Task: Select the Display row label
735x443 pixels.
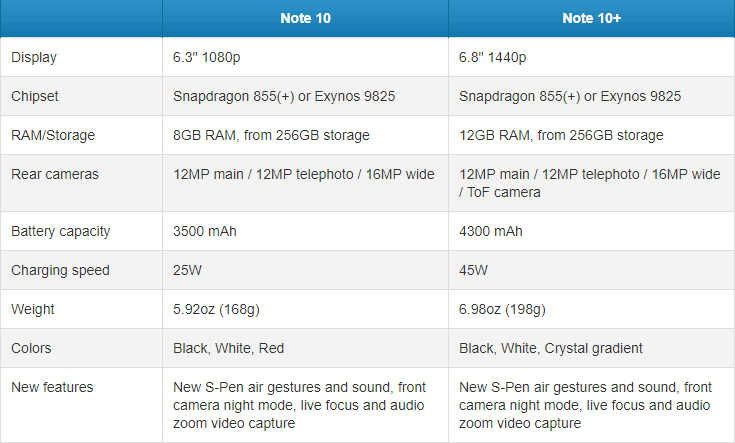Action: pyautogui.click(x=34, y=57)
